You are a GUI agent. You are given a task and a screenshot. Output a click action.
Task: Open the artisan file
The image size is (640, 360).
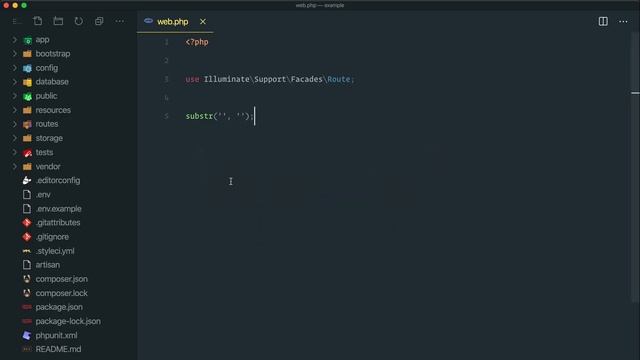click(x=47, y=265)
